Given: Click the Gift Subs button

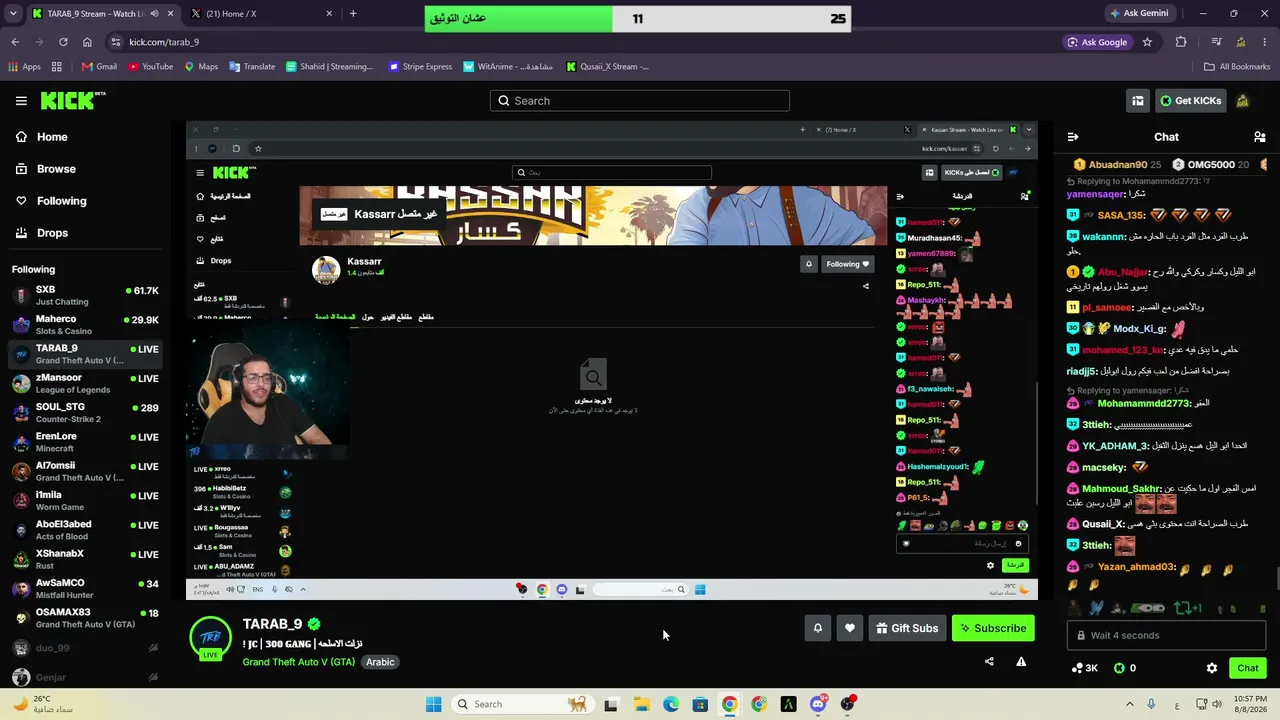Looking at the screenshot, I should 907,628.
